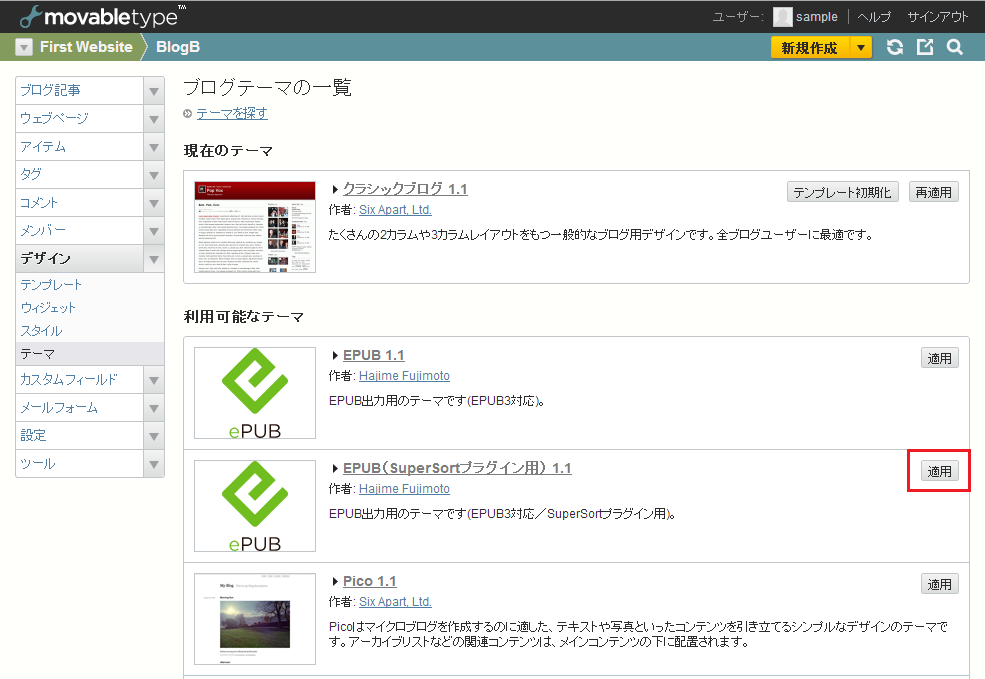Click Hajime Fujimoto link under EPUB 1.1
Screen dimensions: 985x679
click(x=405, y=376)
